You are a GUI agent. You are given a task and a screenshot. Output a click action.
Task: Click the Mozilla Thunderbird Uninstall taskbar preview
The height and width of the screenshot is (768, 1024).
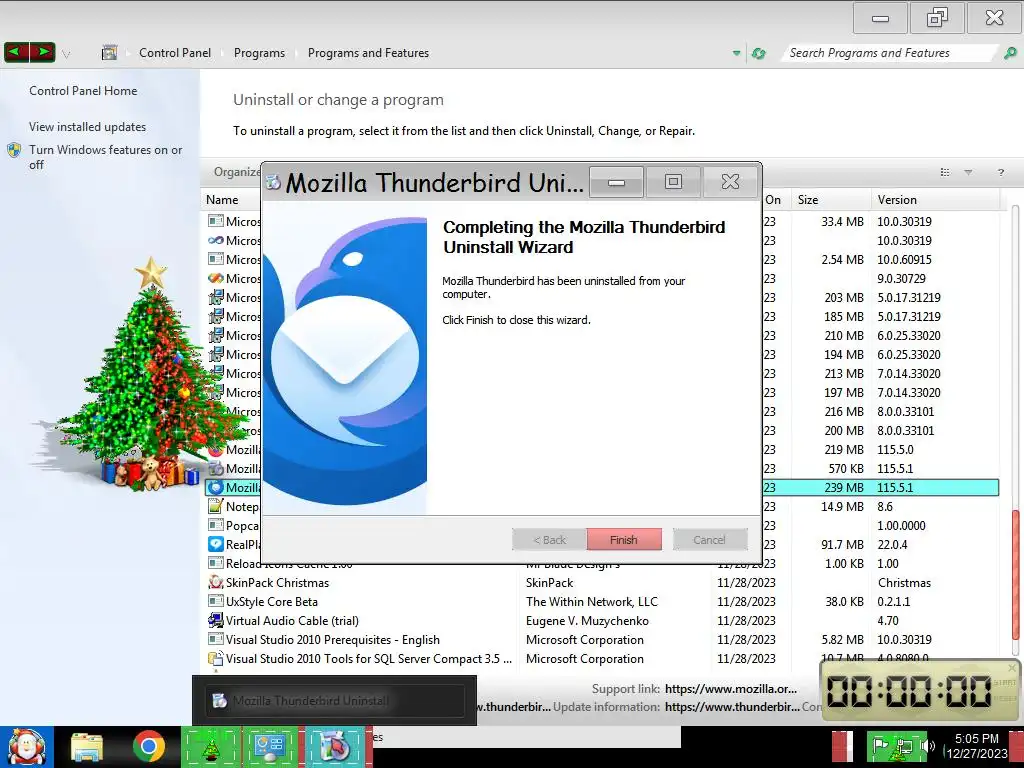pos(334,701)
